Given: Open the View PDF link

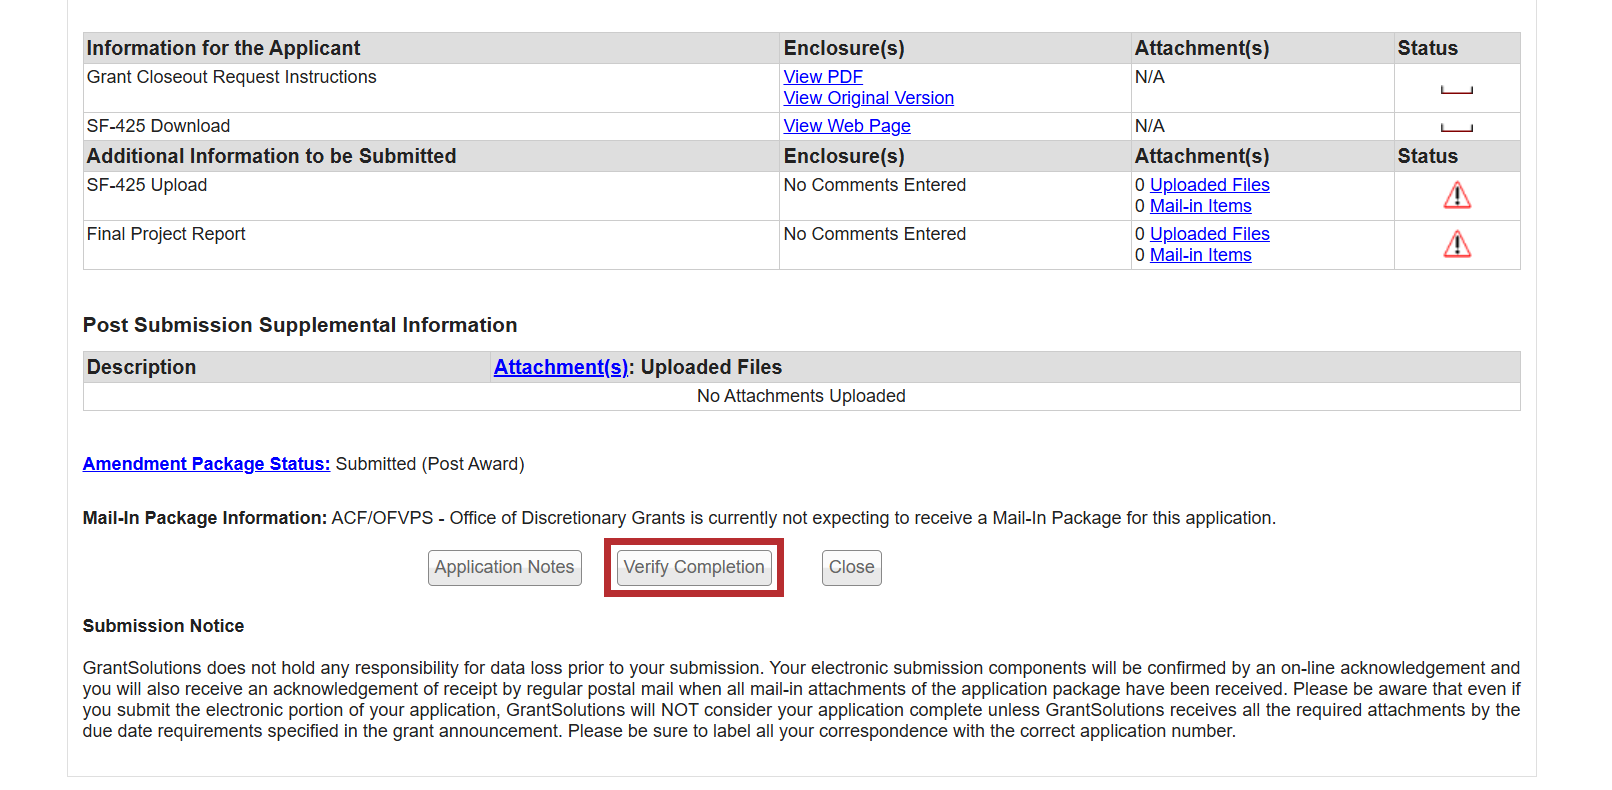Looking at the screenshot, I should coord(822,77).
